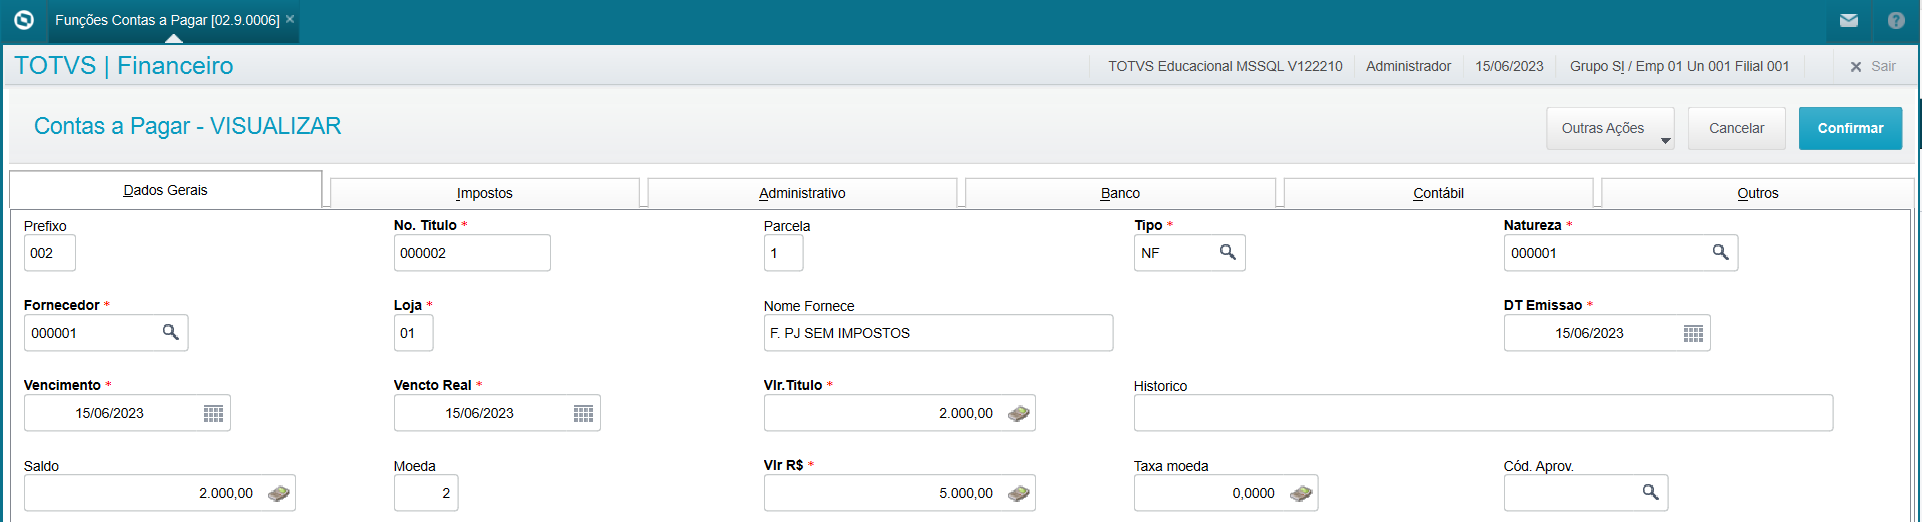Open Vencimento date calendar icon
Image resolution: width=1922 pixels, height=522 pixels.
pyautogui.click(x=213, y=414)
